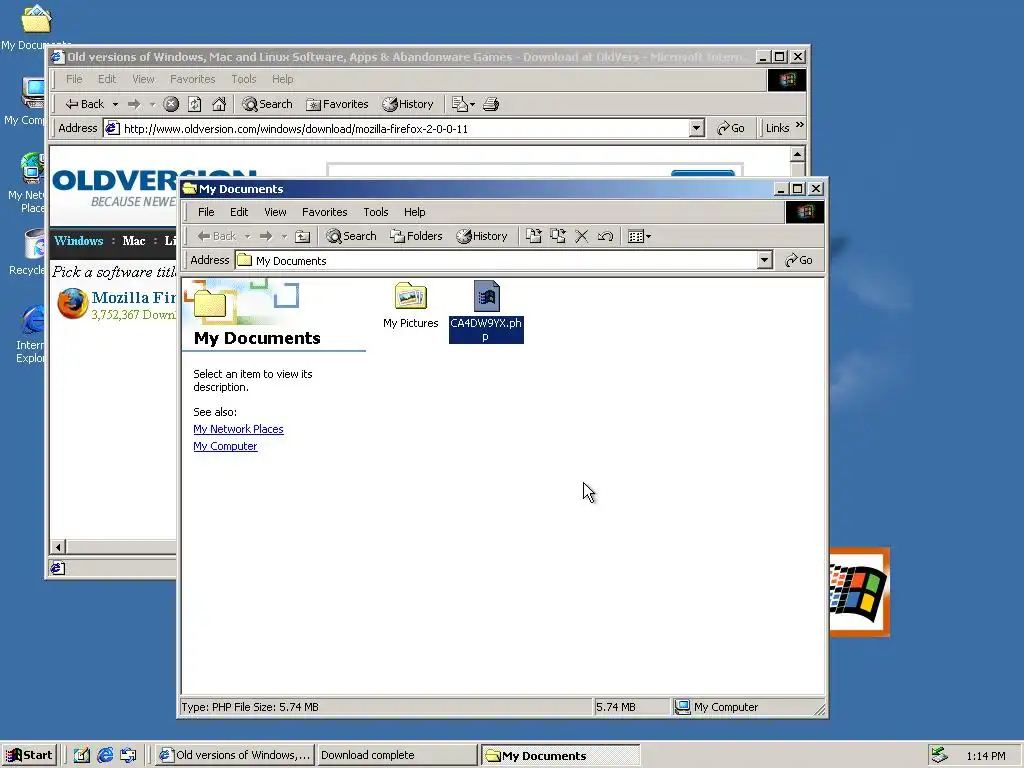This screenshot has height=768, width=1024.
Task: Click the Mozilla Firefox logo icon
Action: coord(72,304)
